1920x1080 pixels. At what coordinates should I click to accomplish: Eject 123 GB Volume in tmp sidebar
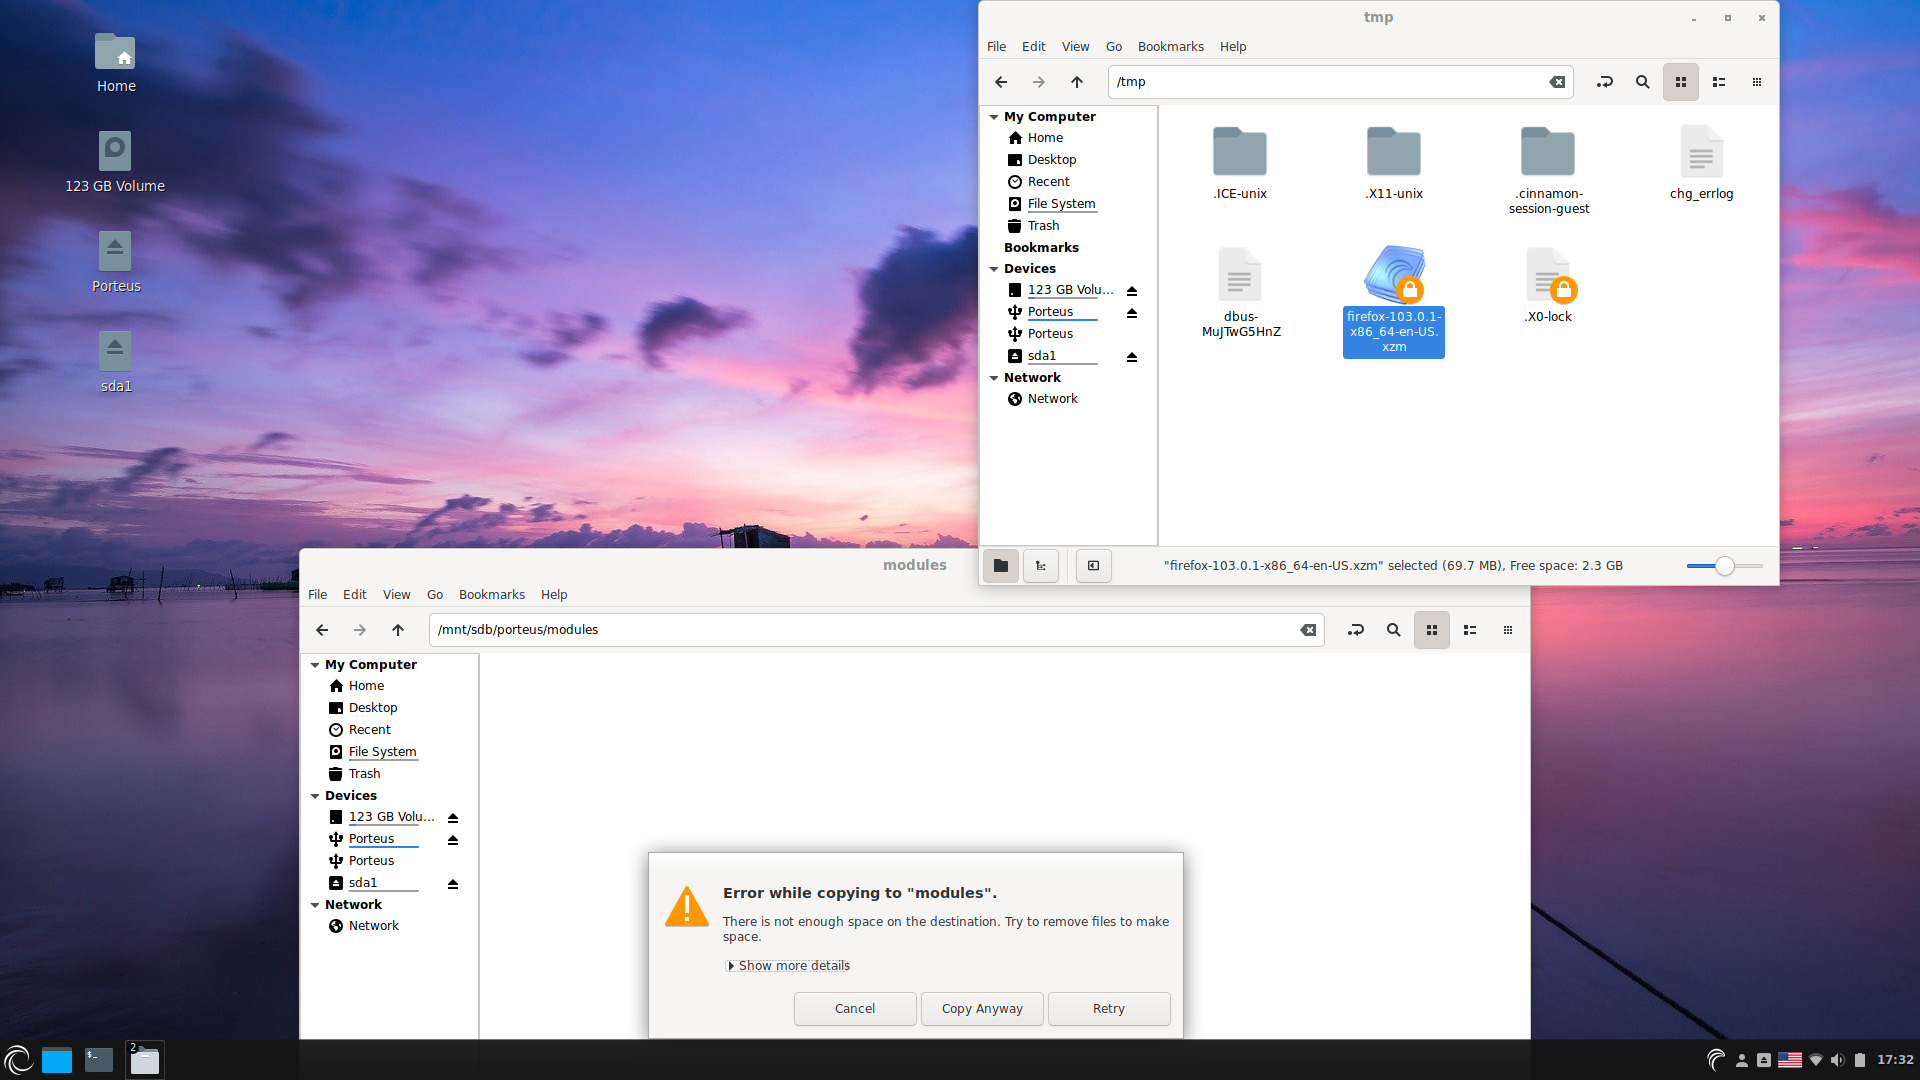coord(1132,290)
